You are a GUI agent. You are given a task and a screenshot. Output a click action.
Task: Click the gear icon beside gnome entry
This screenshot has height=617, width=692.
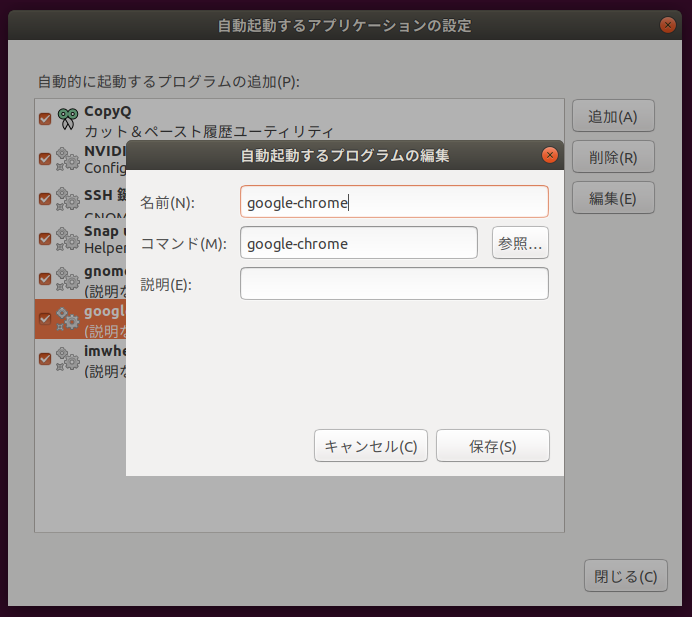click(68, 279)
